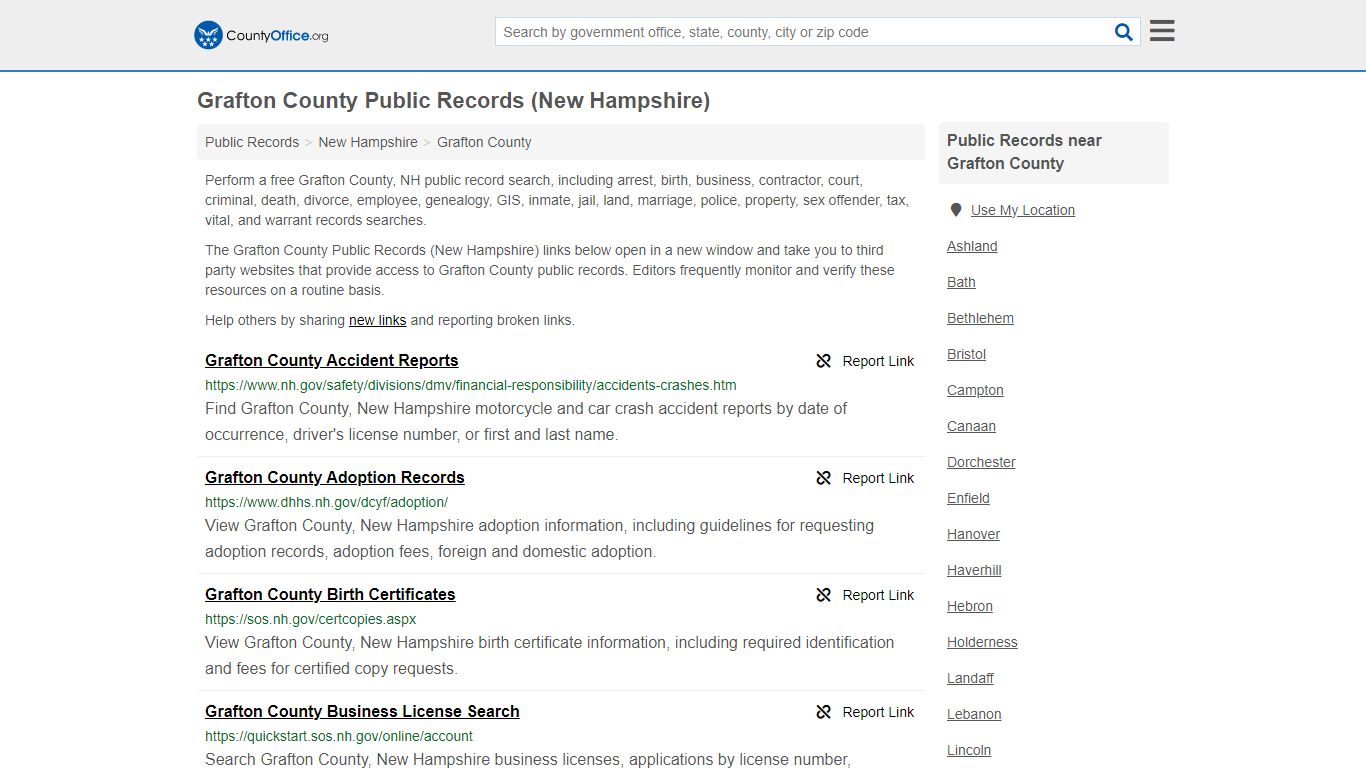
Task: Open Grafton County Adoption Records
Action: (335, 478)
